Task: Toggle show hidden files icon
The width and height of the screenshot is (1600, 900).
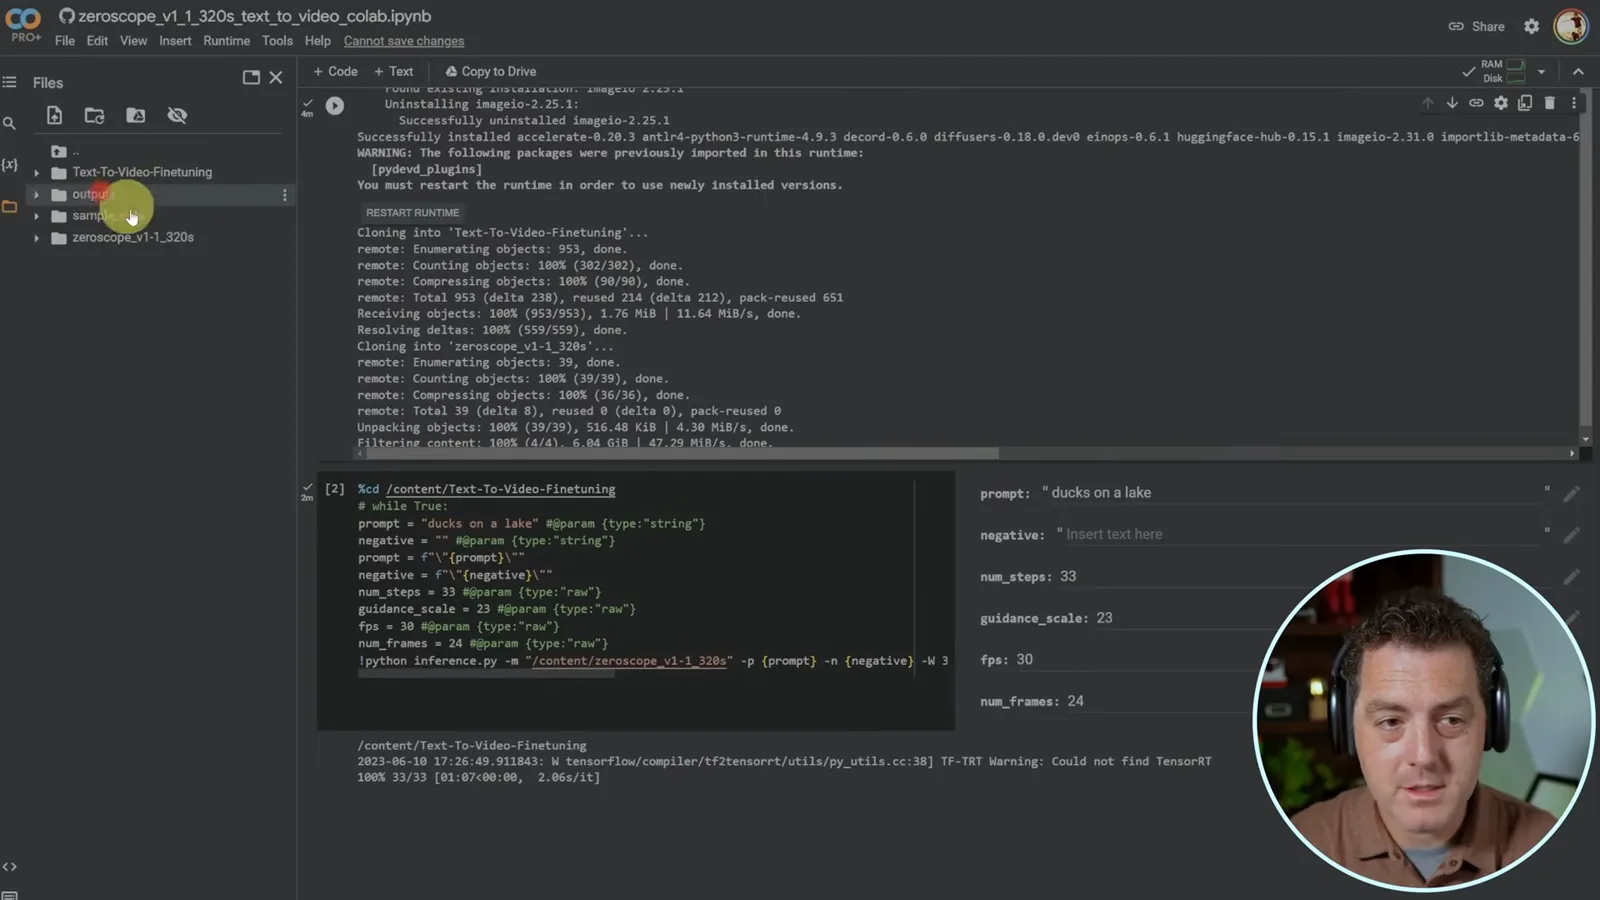Action: point(177,116)
